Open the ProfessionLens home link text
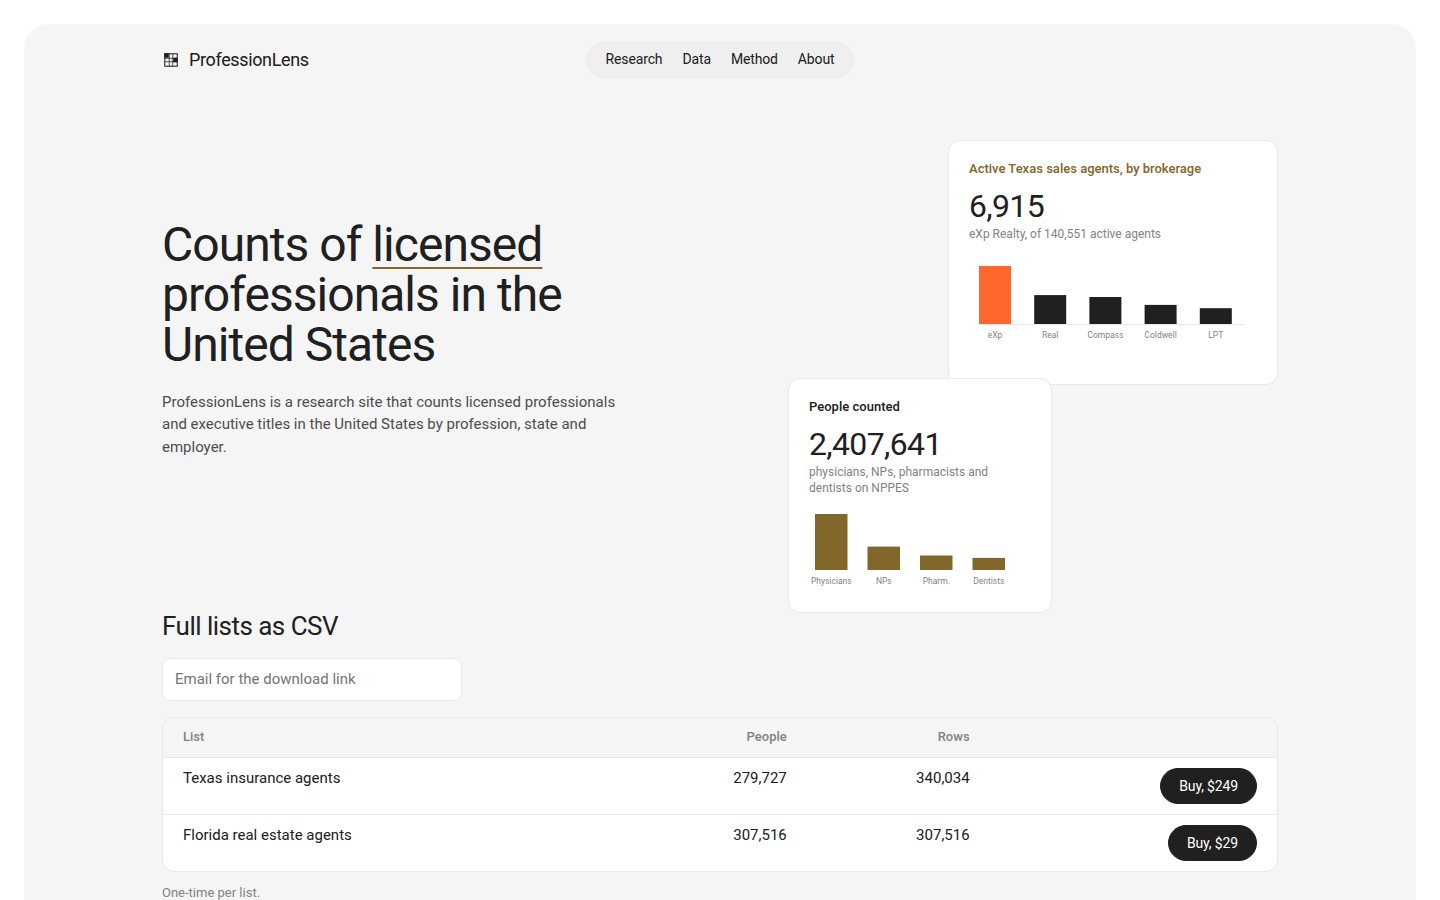Screen dimensions: 1440x900 pyautogui.click(x=249, y=60)
